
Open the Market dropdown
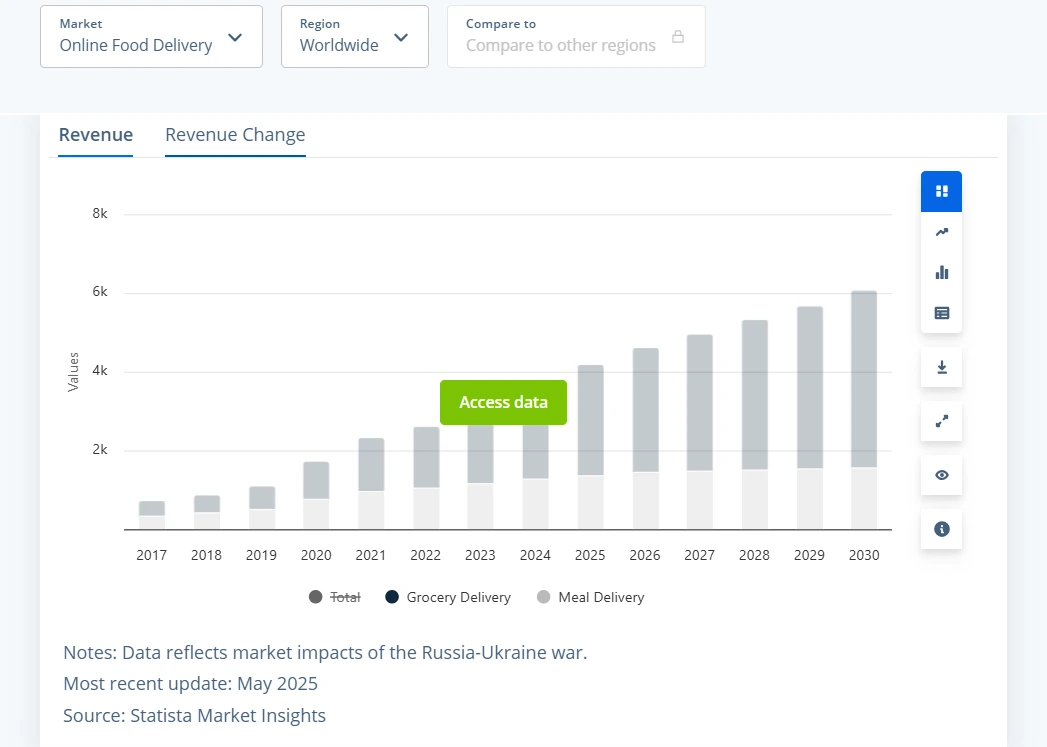coord(151,37)
